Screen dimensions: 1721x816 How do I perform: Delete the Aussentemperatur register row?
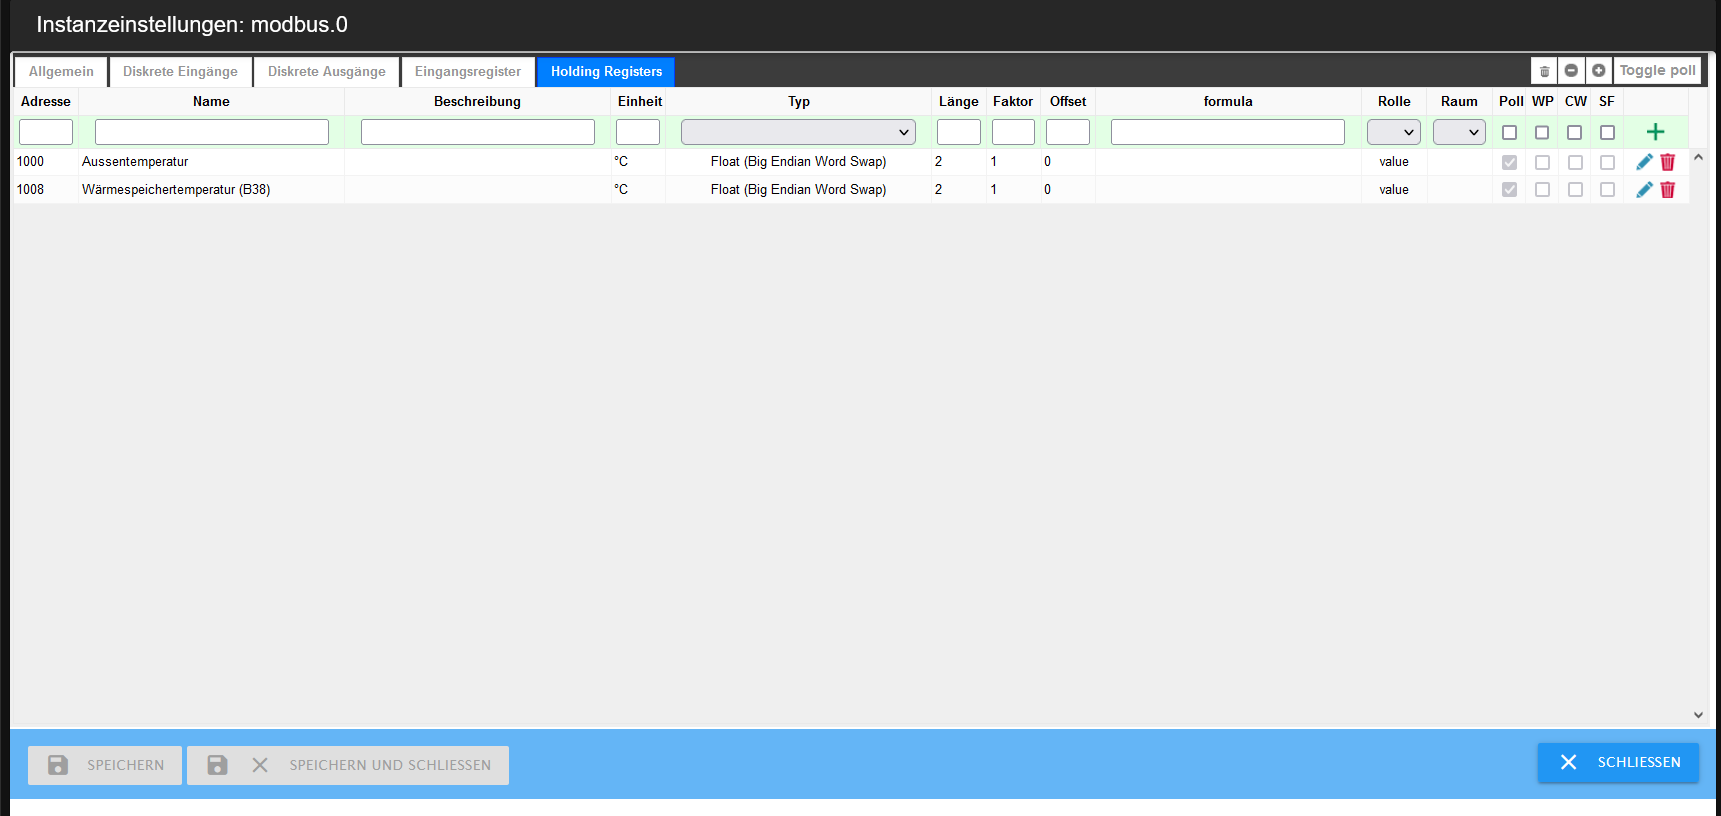click(x=1668, y=162)
